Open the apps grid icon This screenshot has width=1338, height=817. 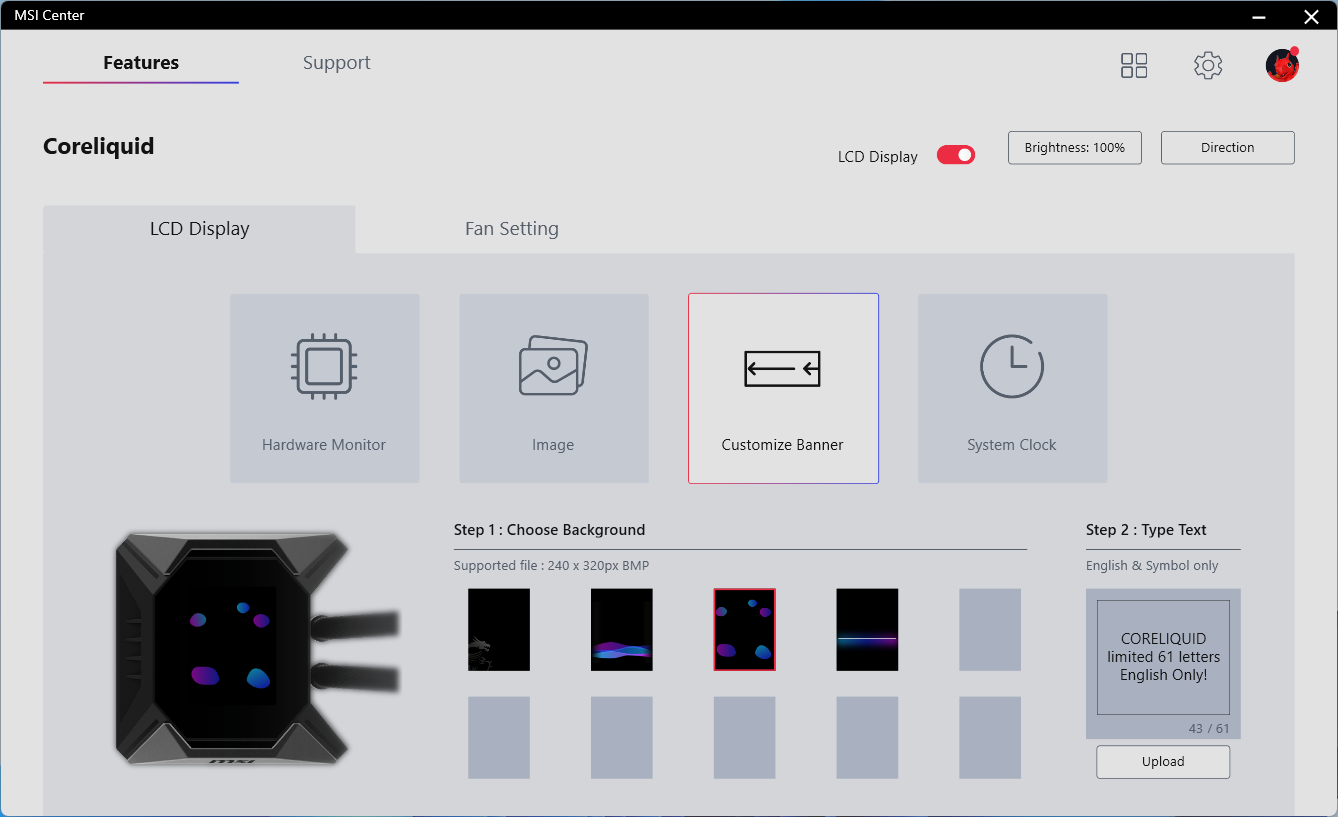pyautogui.click(x=1134, y=66)
